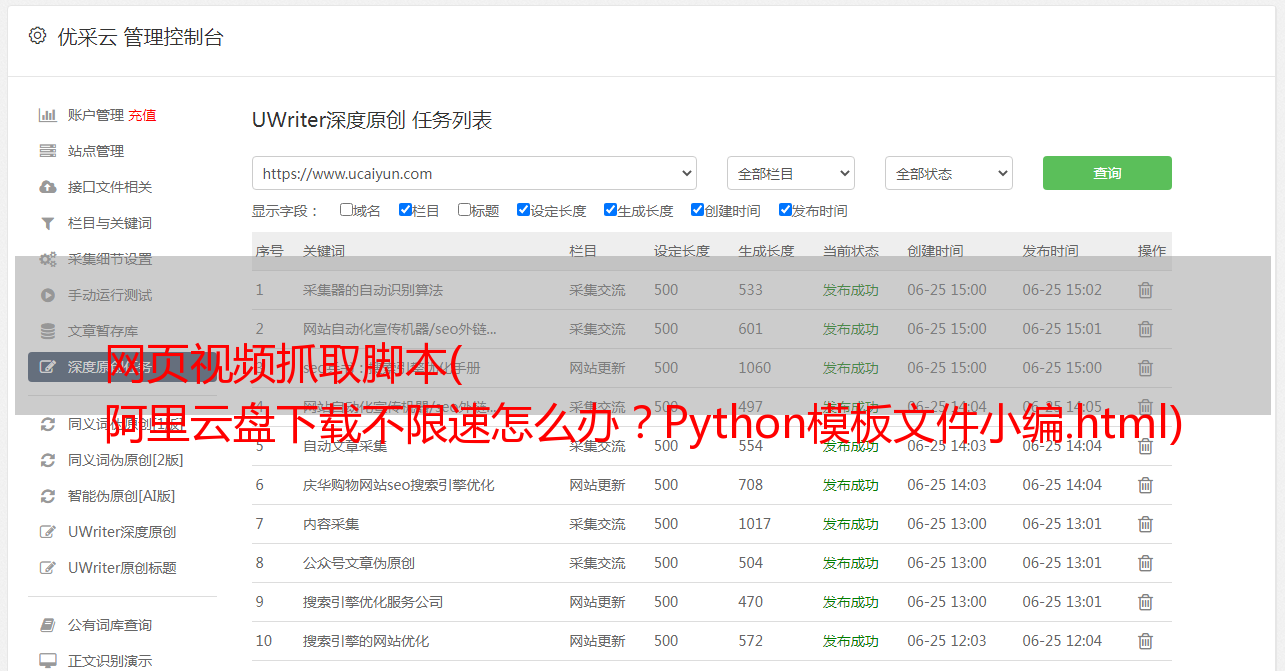1285x671 pixels.
Task: Click the cloud upload icon for 接口文件相关
Action: pyautogui.click(x=47, y=187)
